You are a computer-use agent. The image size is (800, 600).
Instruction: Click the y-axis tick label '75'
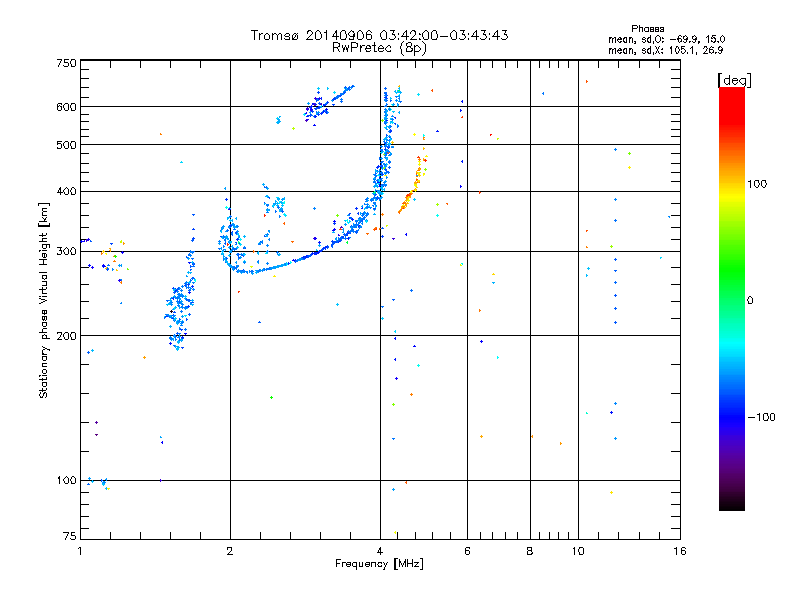tap(70, 536)
